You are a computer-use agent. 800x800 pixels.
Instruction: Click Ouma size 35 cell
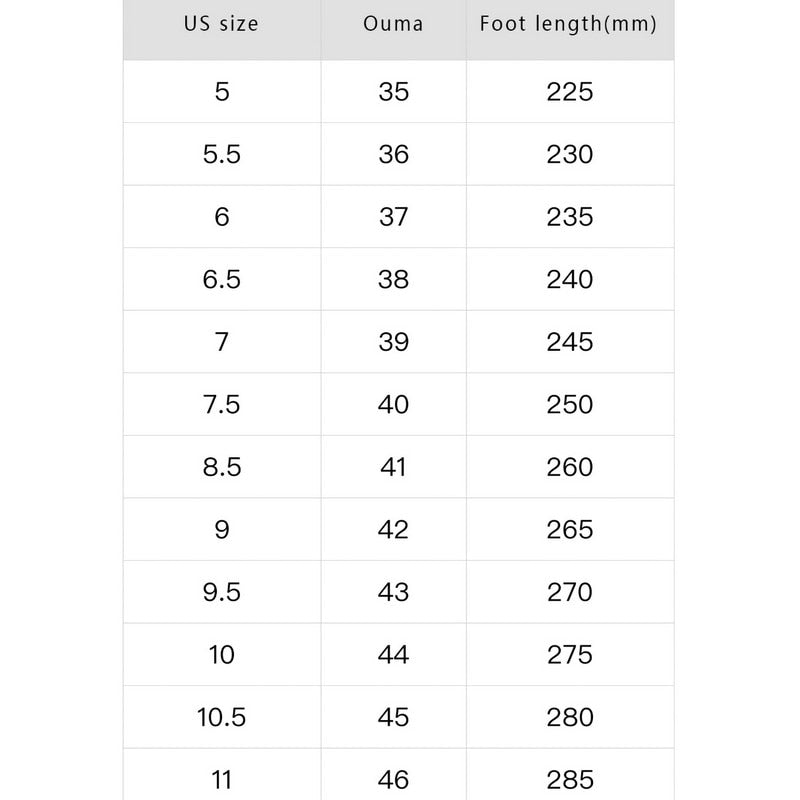(x=393, y=92)
